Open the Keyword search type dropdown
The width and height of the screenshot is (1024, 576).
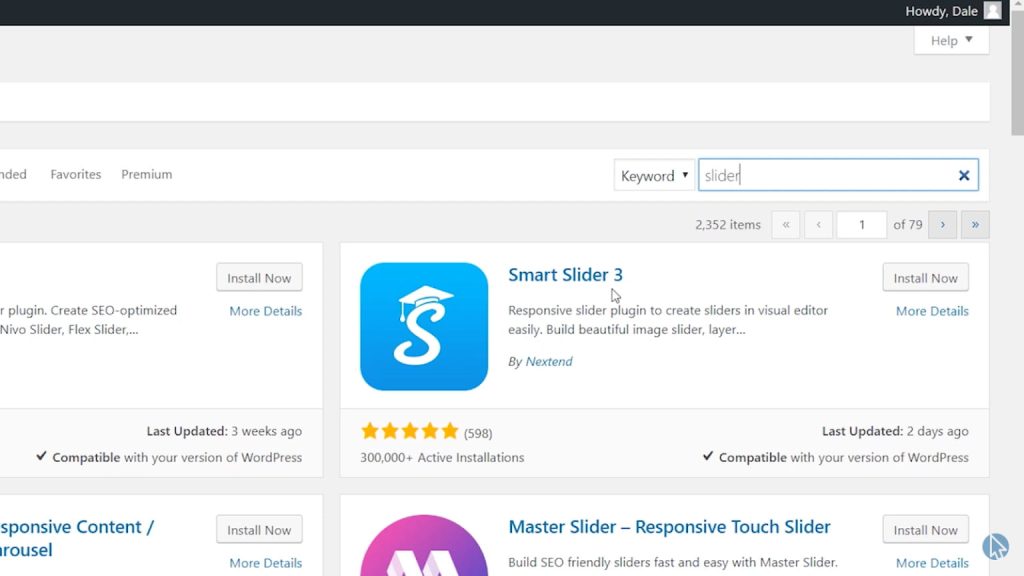coord(654,175)
